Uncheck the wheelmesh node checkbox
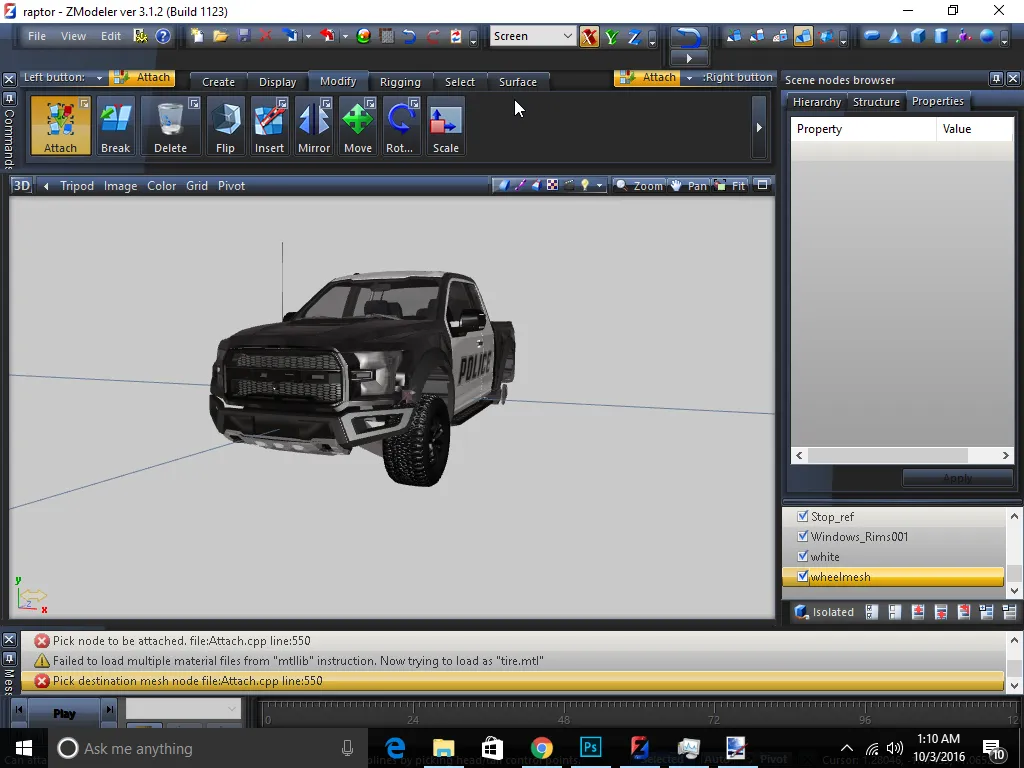The height and width of the screenshot is (768, 1024). [x=802, y=577]
